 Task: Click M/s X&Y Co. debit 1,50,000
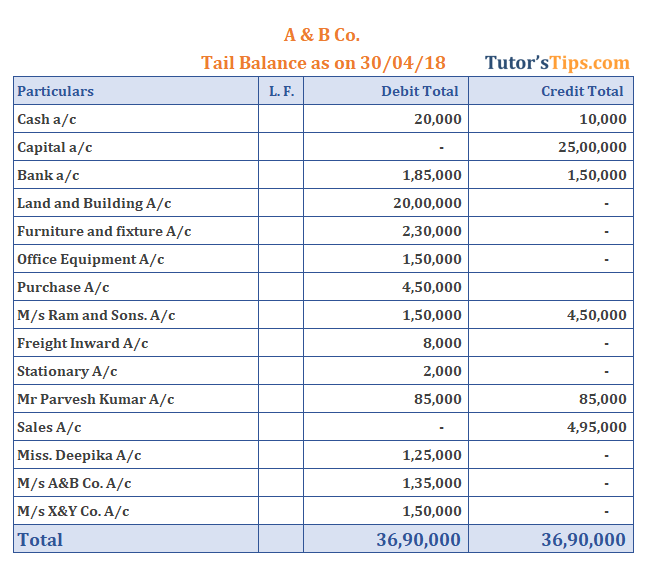[432, 511]
